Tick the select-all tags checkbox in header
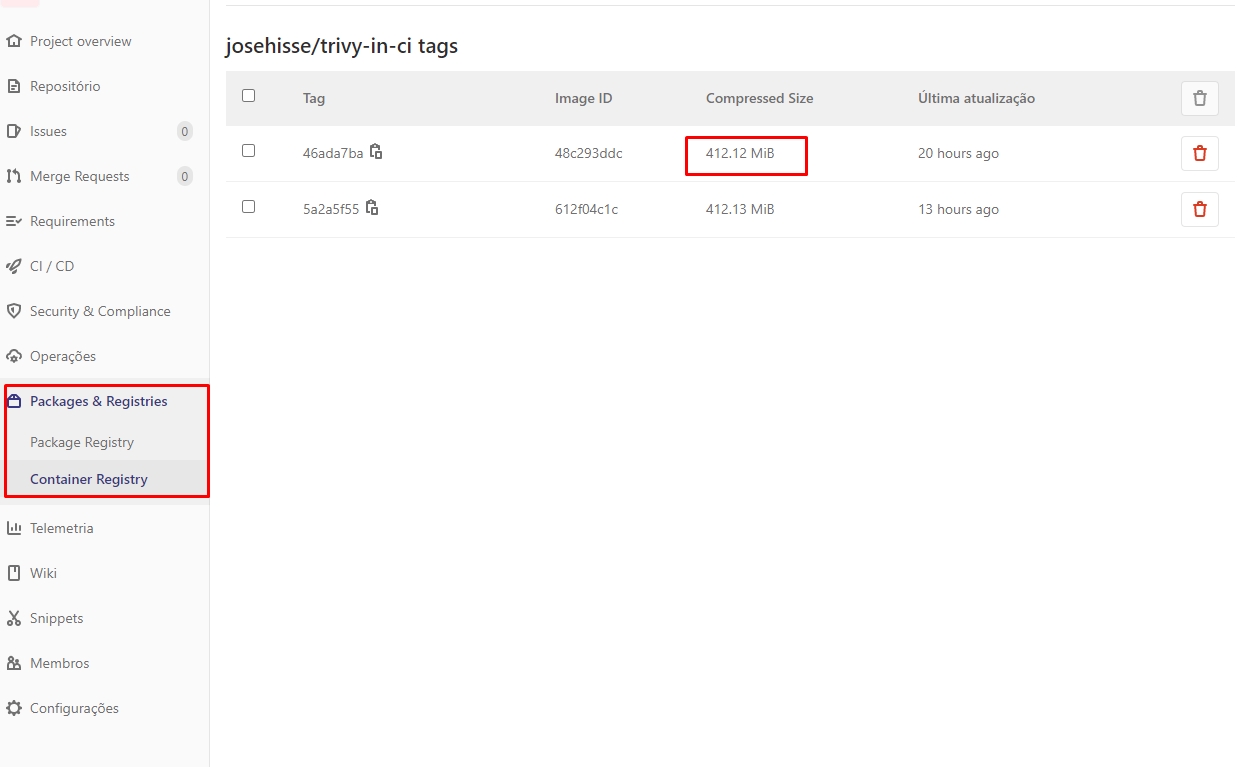 [249, 96]
